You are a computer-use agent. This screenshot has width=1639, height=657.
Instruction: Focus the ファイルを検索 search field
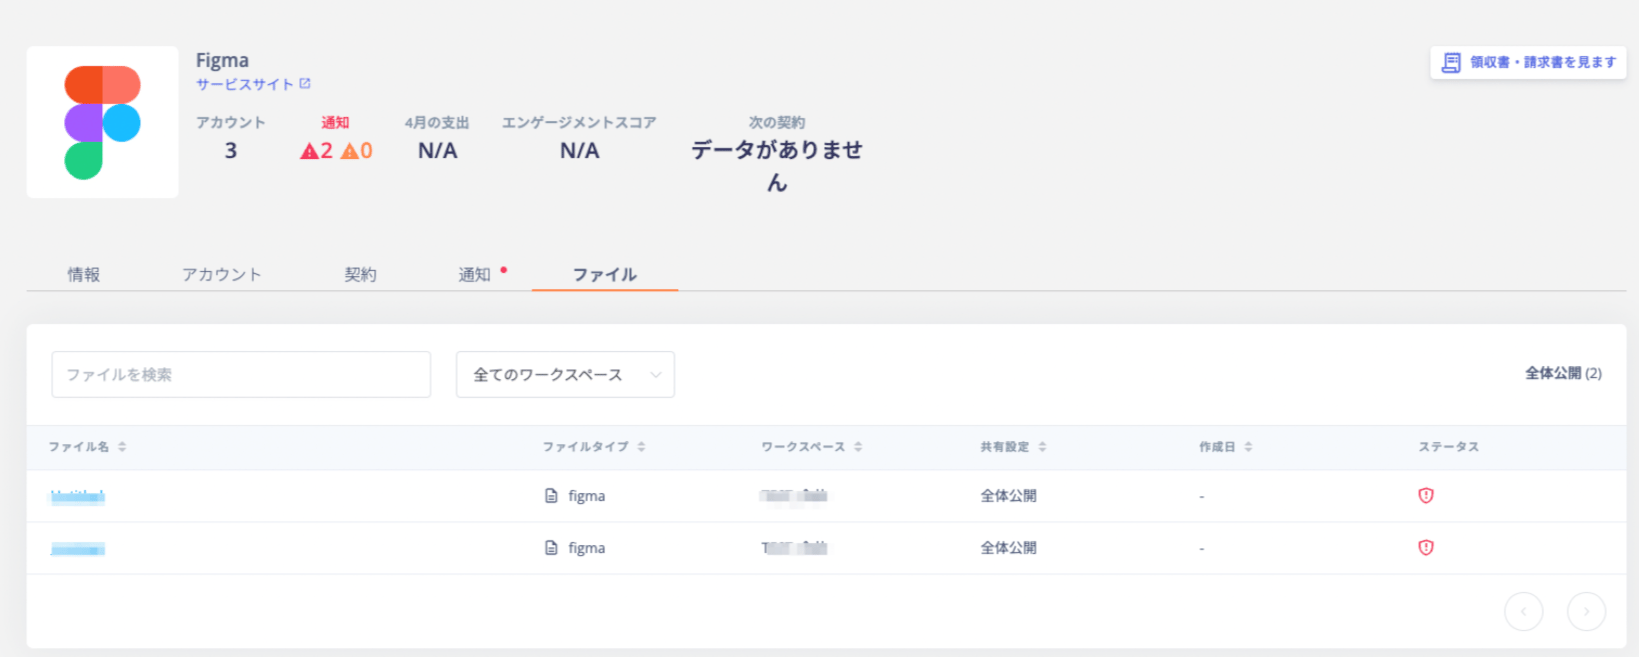click(241, 374)
